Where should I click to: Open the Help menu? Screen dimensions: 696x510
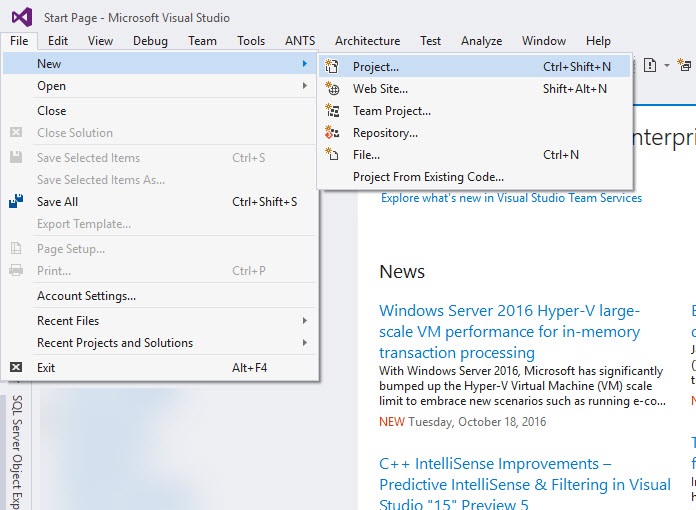598,41
